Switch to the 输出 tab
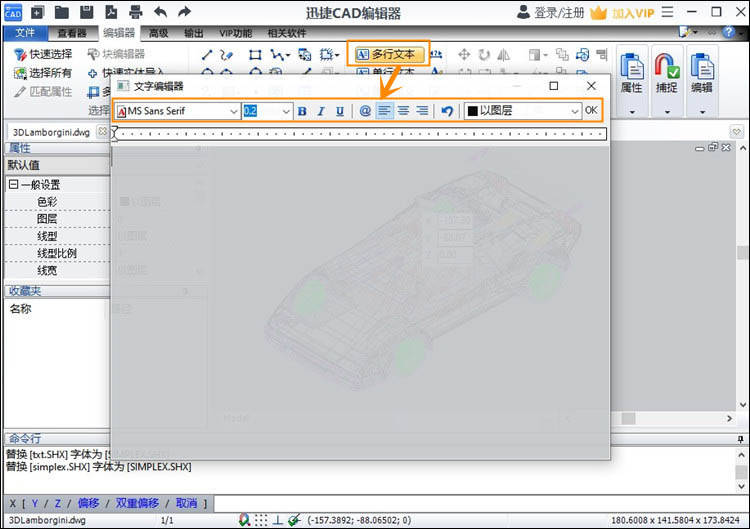Image resolution: width=750 pixels, height=529 pixels. [x=194, y=33]
